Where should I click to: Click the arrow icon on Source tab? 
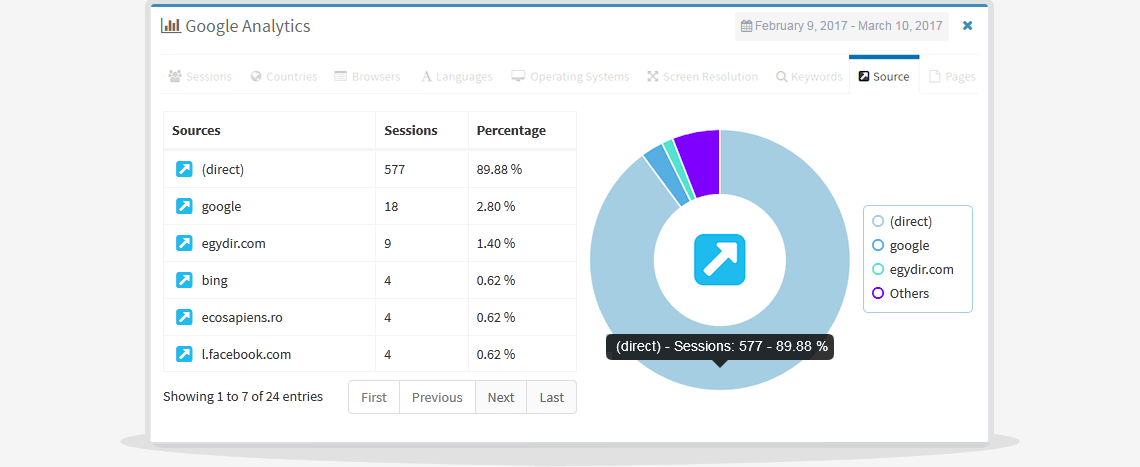[x=864, y=76]
